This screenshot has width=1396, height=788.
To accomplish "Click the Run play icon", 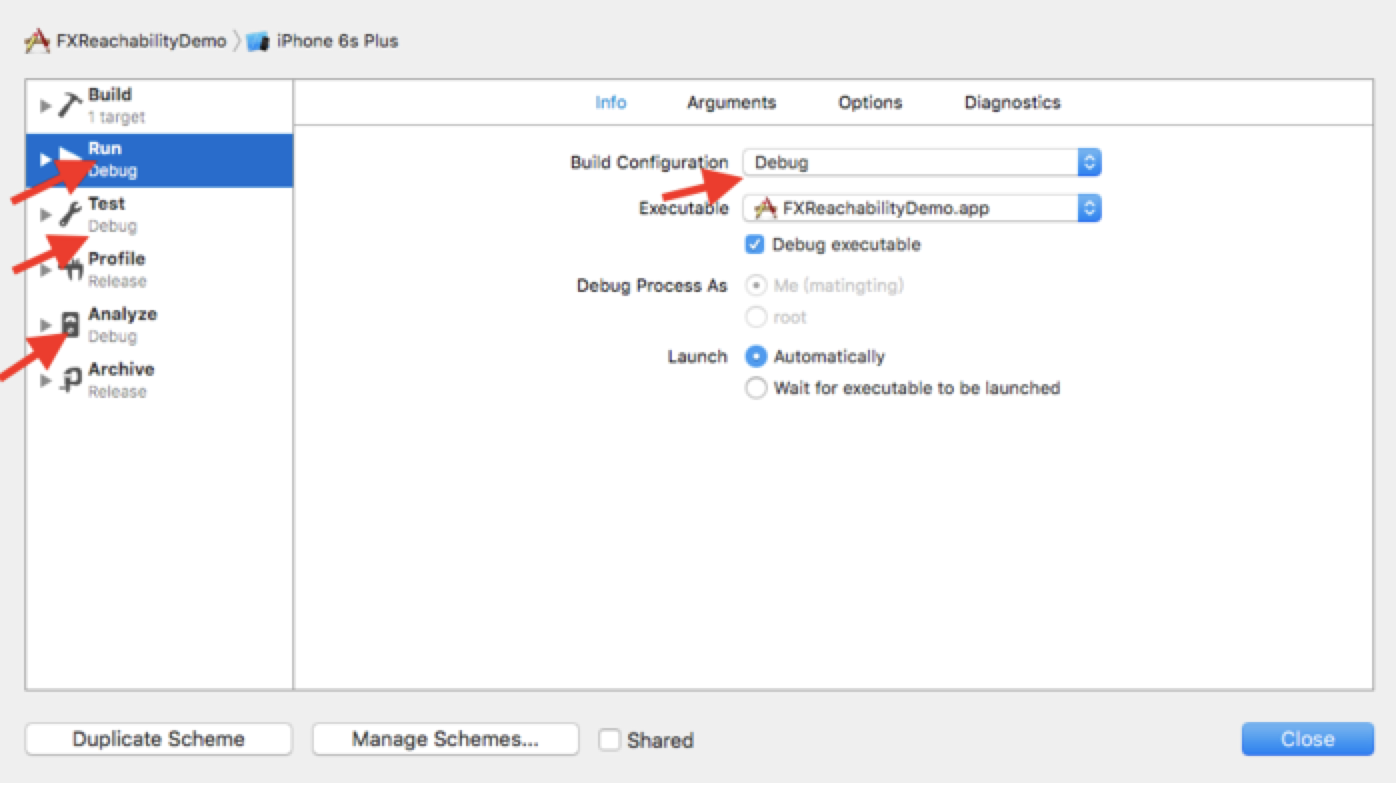I will click(69, 159).
